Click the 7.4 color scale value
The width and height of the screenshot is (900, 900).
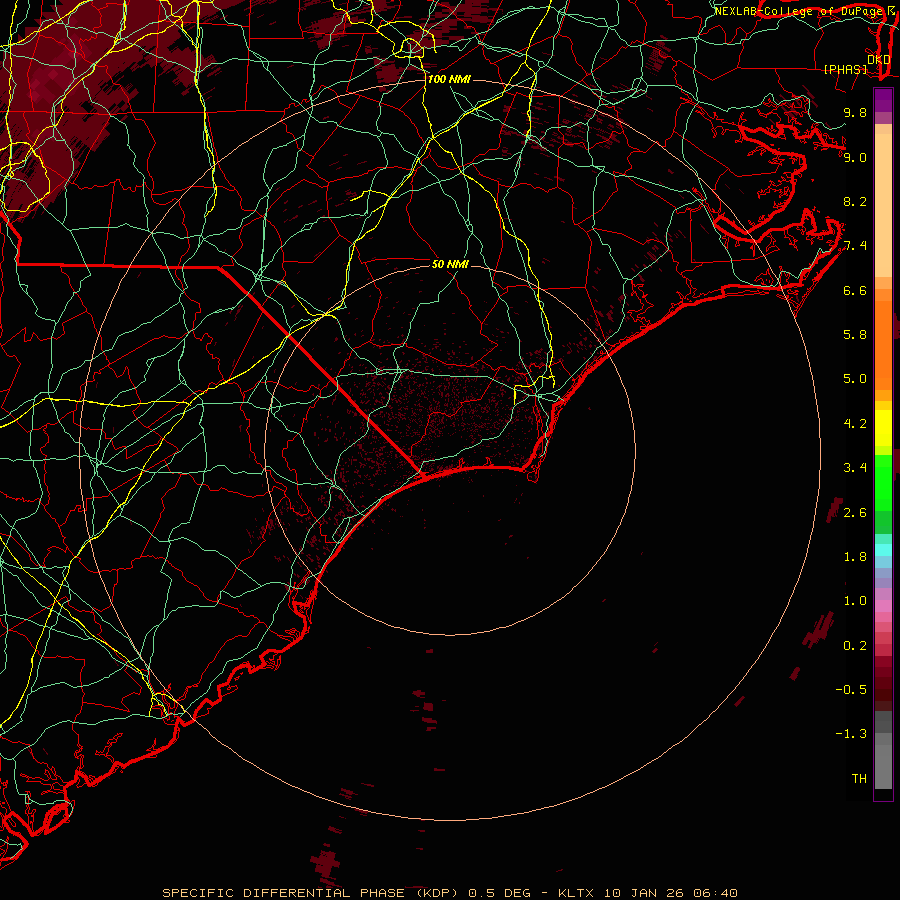pos(855,246)
